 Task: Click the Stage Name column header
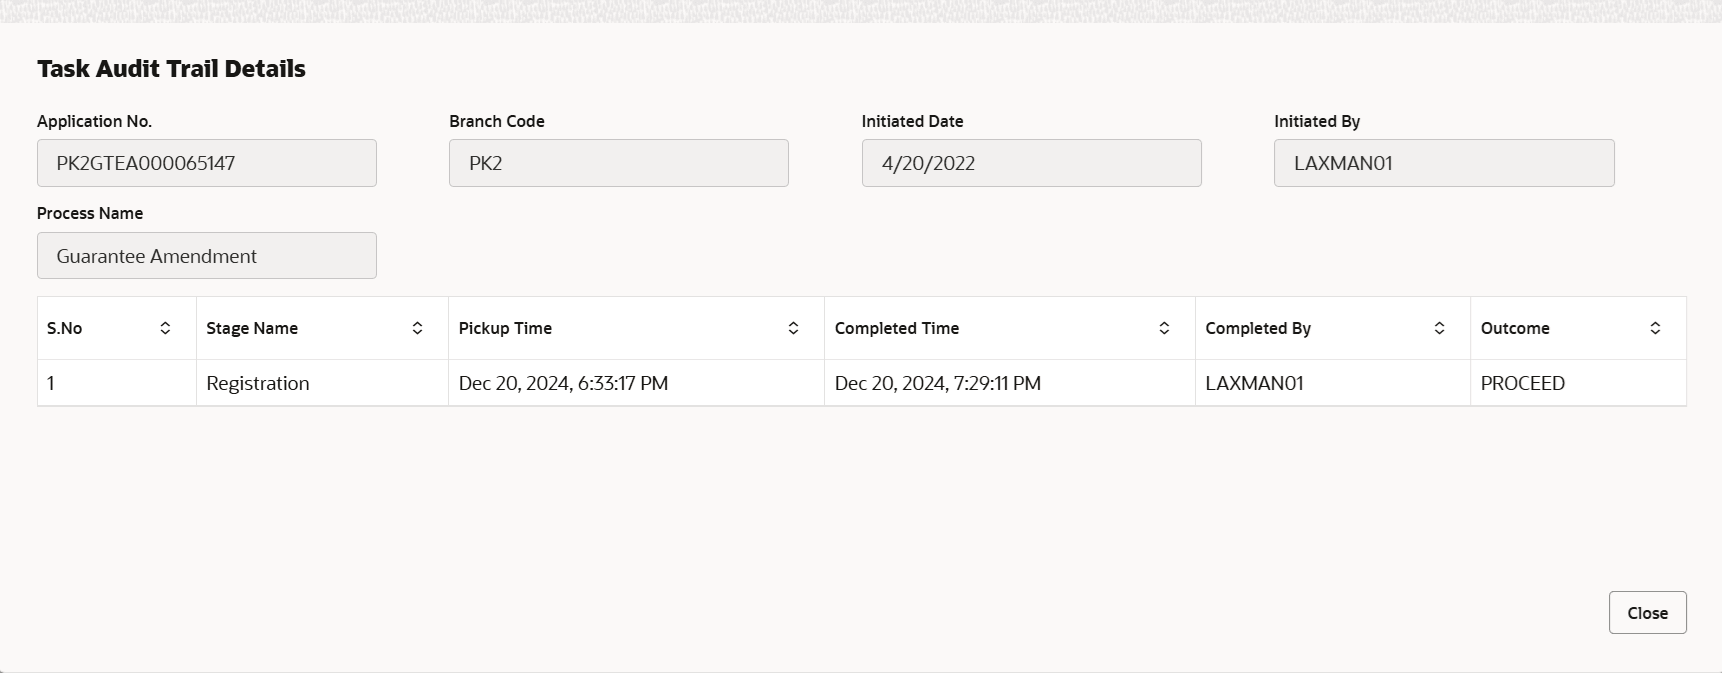[x=252, y=328]
